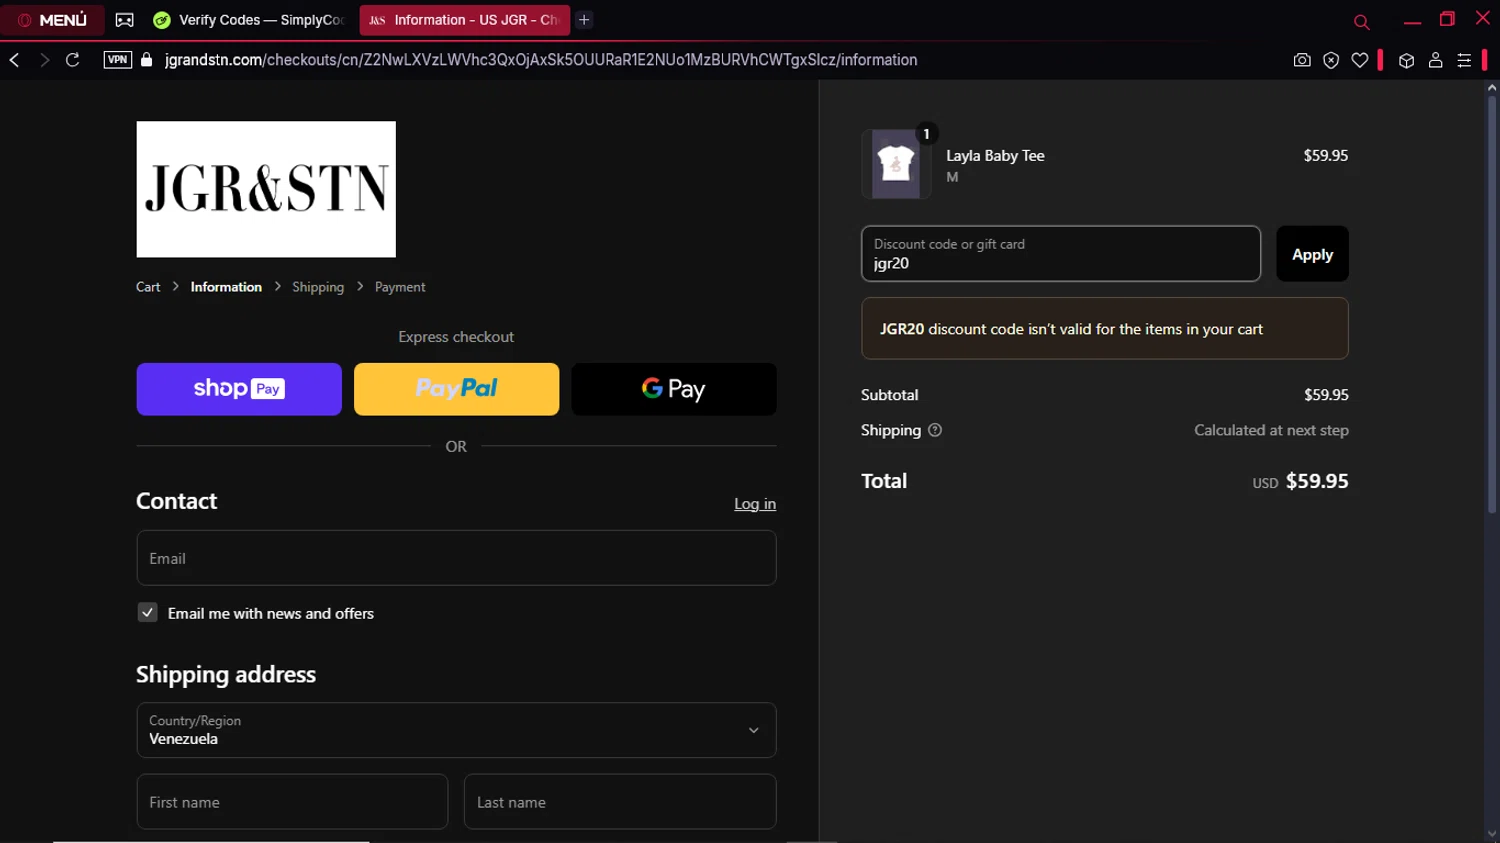Select the Information breadcrumb

(x=226, y=287)
